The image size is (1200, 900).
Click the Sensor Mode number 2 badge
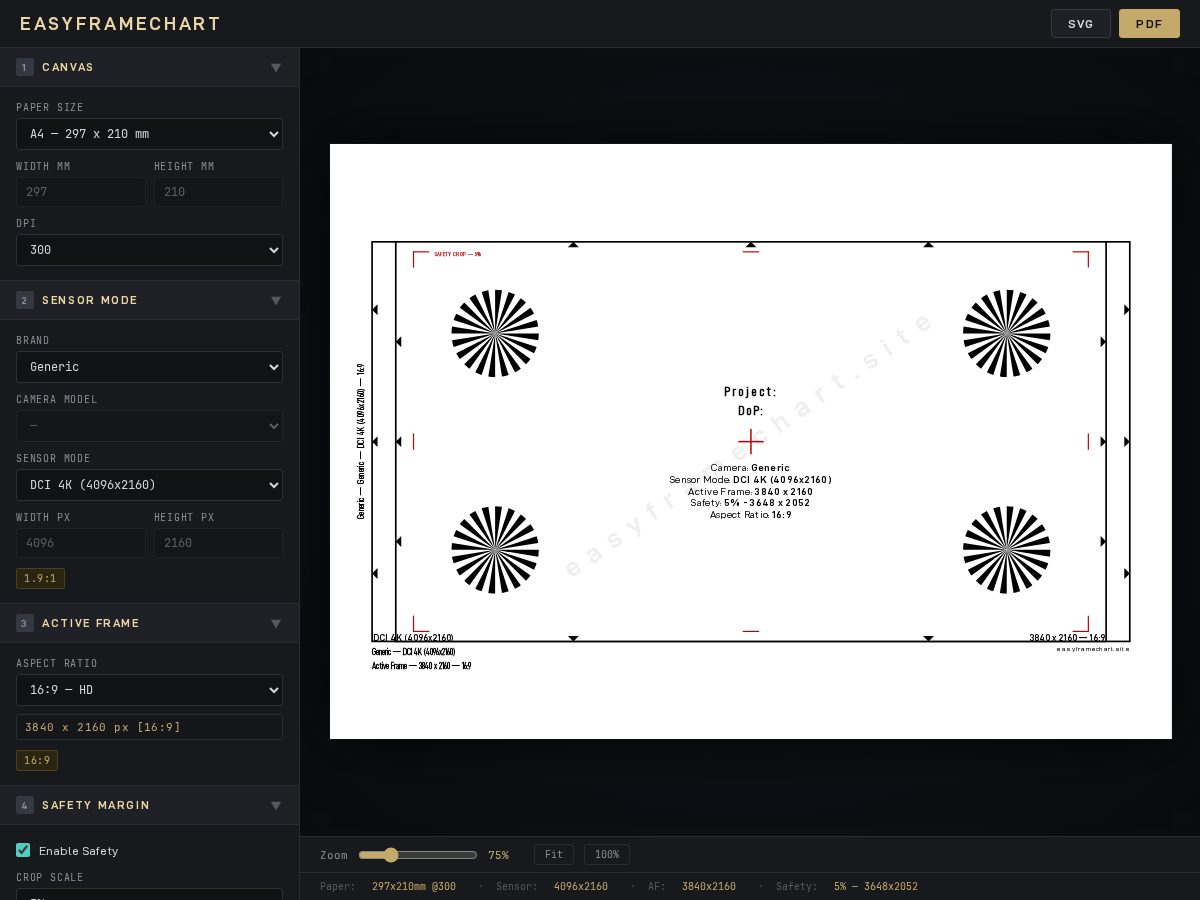coord(25,301)
